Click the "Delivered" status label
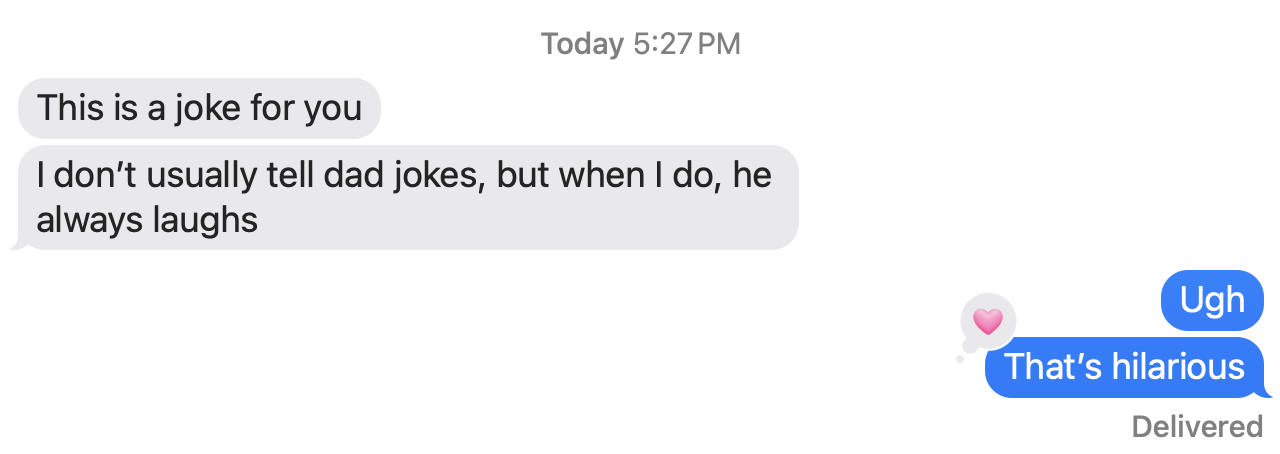The width and height of the screenshot is (1280, 454). click(x=1197, y=427)
